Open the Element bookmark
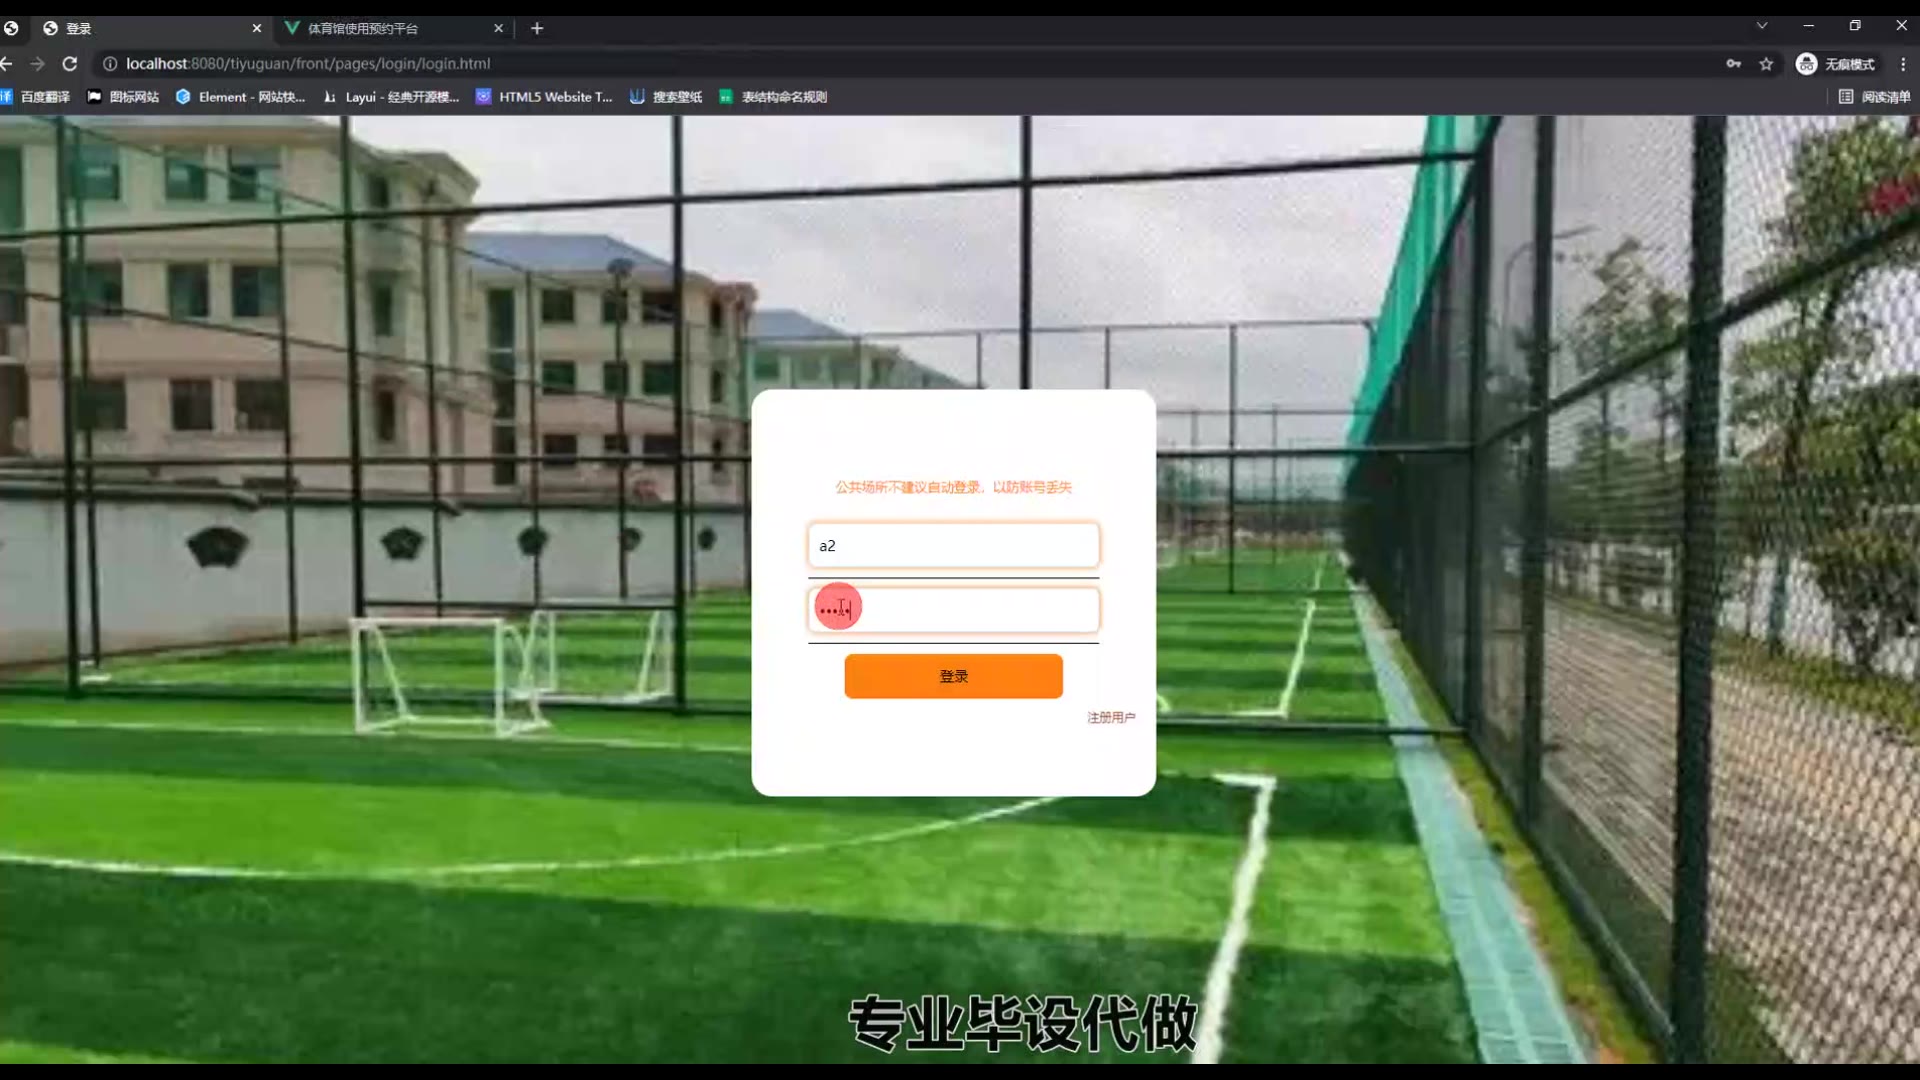 240,97
